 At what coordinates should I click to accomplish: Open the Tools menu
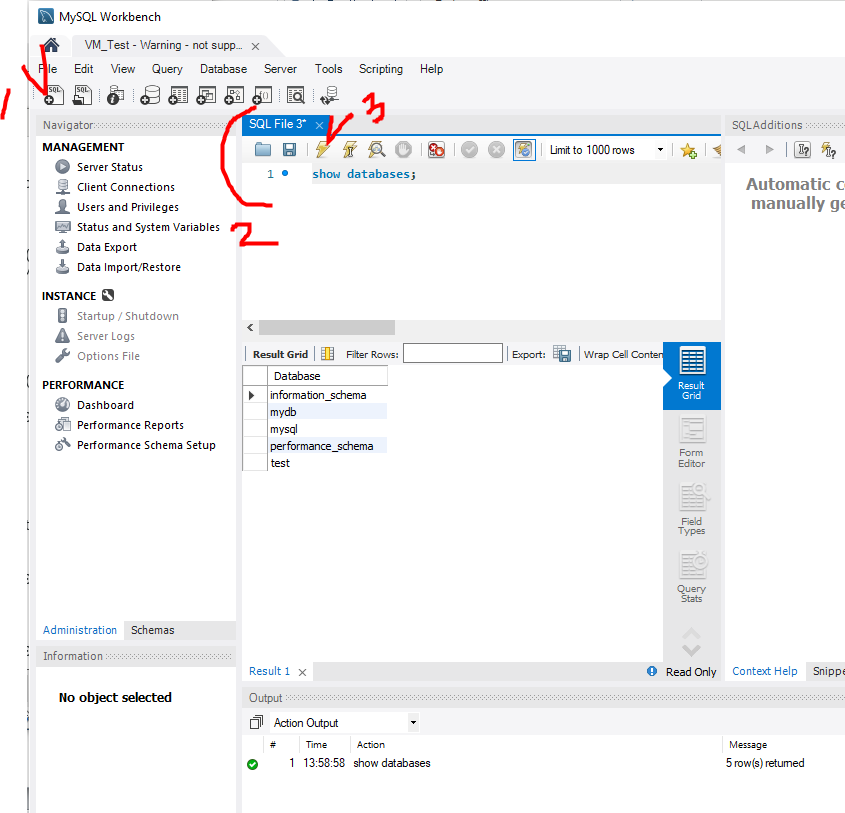pos(328,69)
